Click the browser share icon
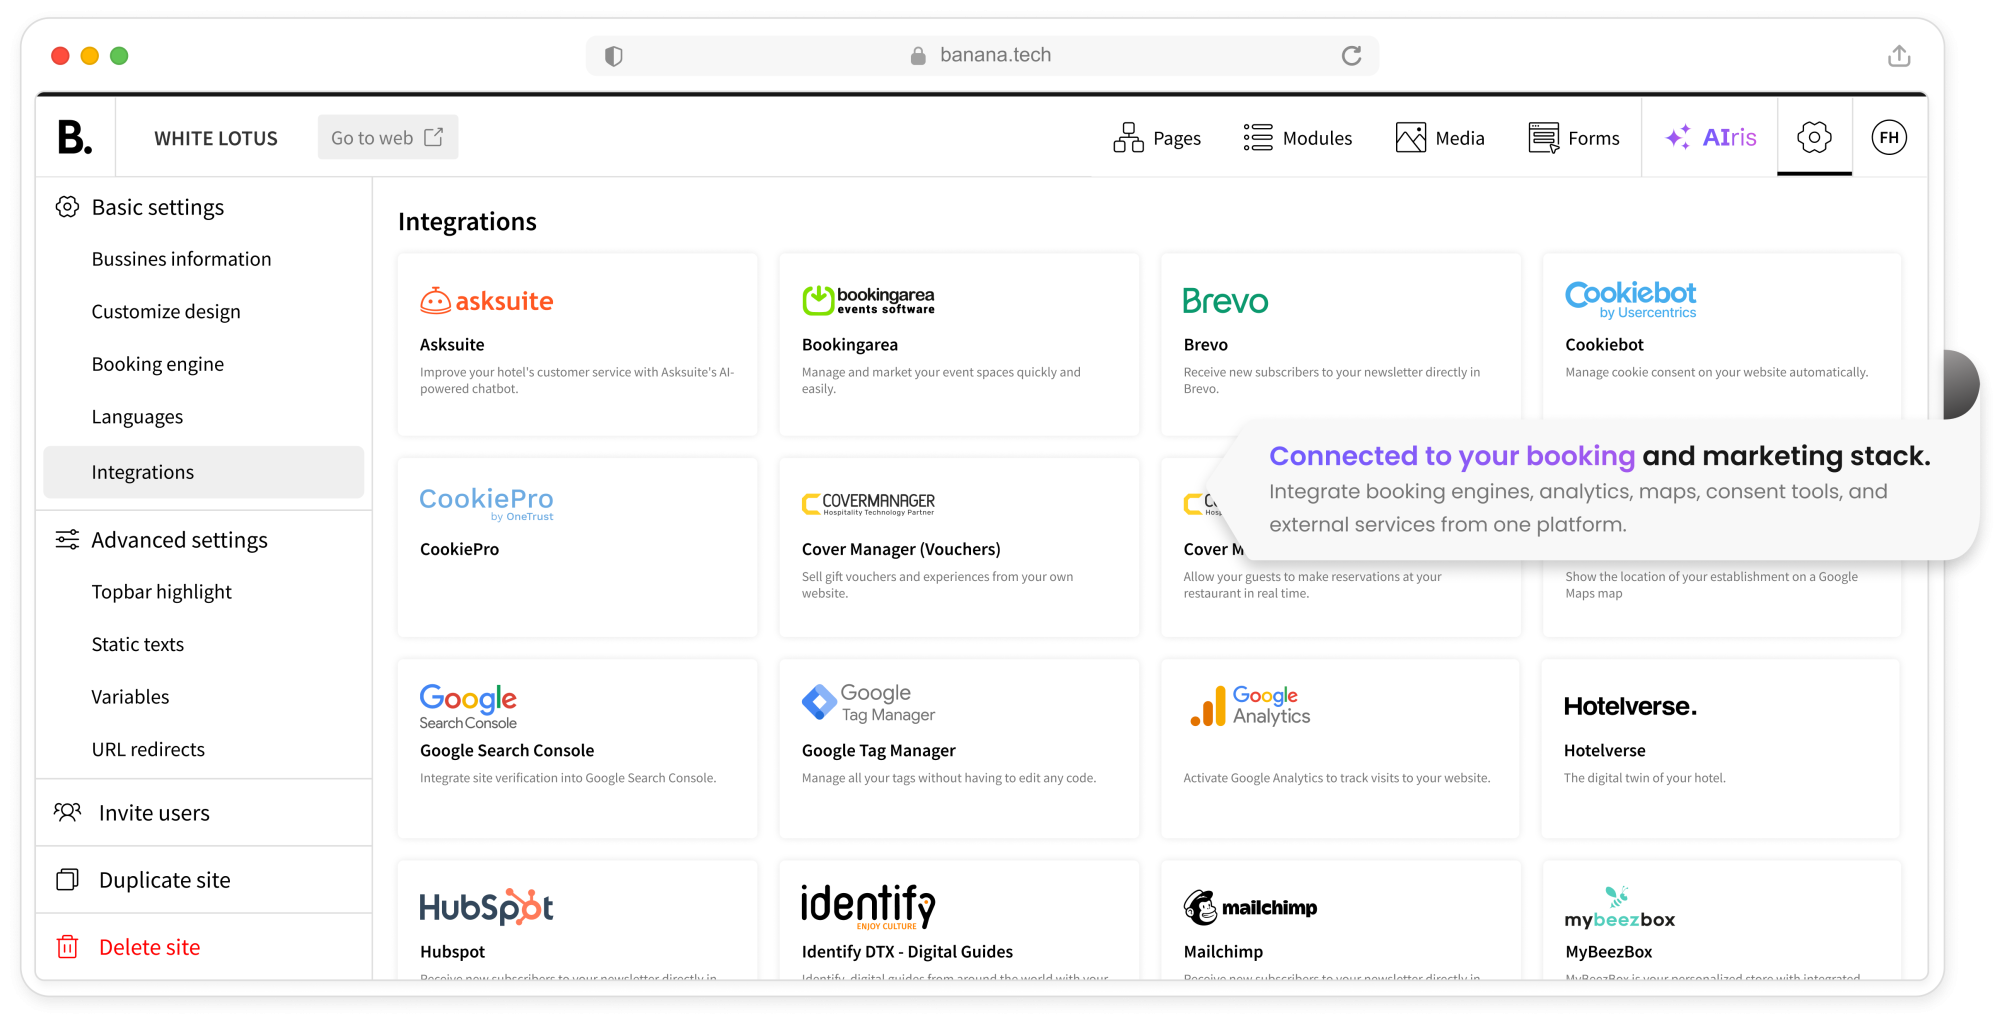Image resolution: width=2000 pixels, height=1019 pixels. pos(1899,55)
